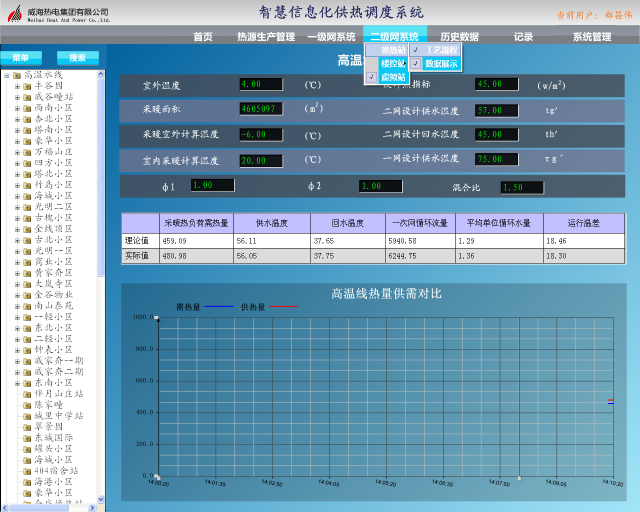Open the 历史数据 menu
The width and height of the screenshot is (640, 512).
click(459, 37)
